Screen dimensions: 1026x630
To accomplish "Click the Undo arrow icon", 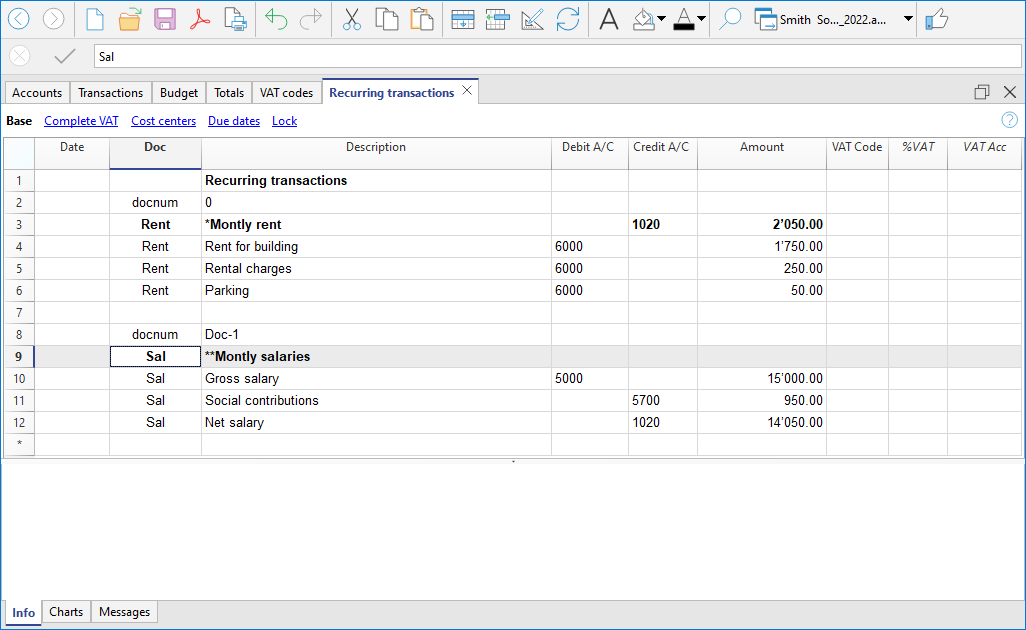I will (x=276, y=19).
